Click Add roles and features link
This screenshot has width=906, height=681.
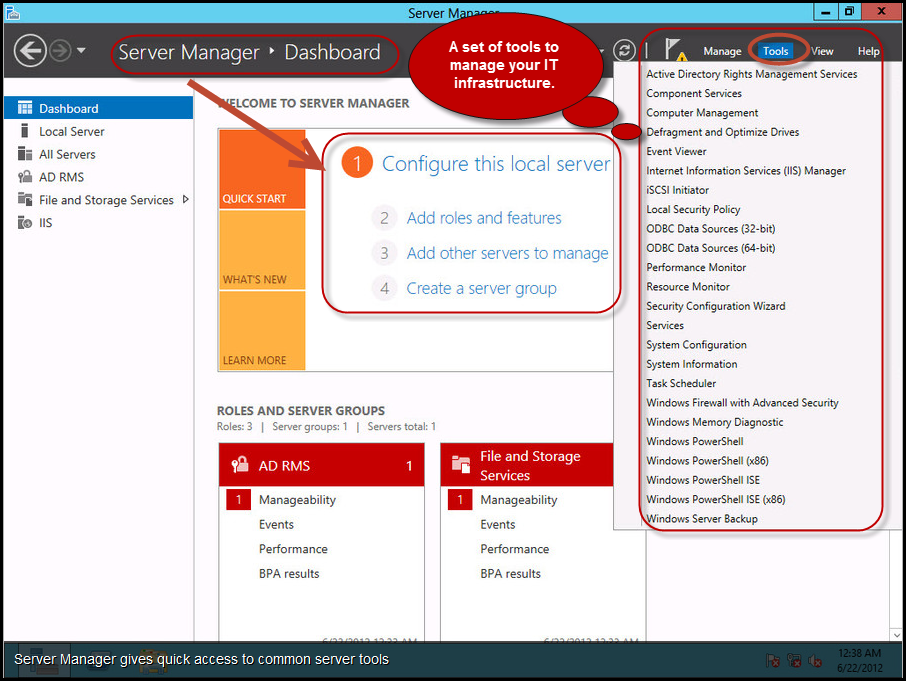coord(484,218)
